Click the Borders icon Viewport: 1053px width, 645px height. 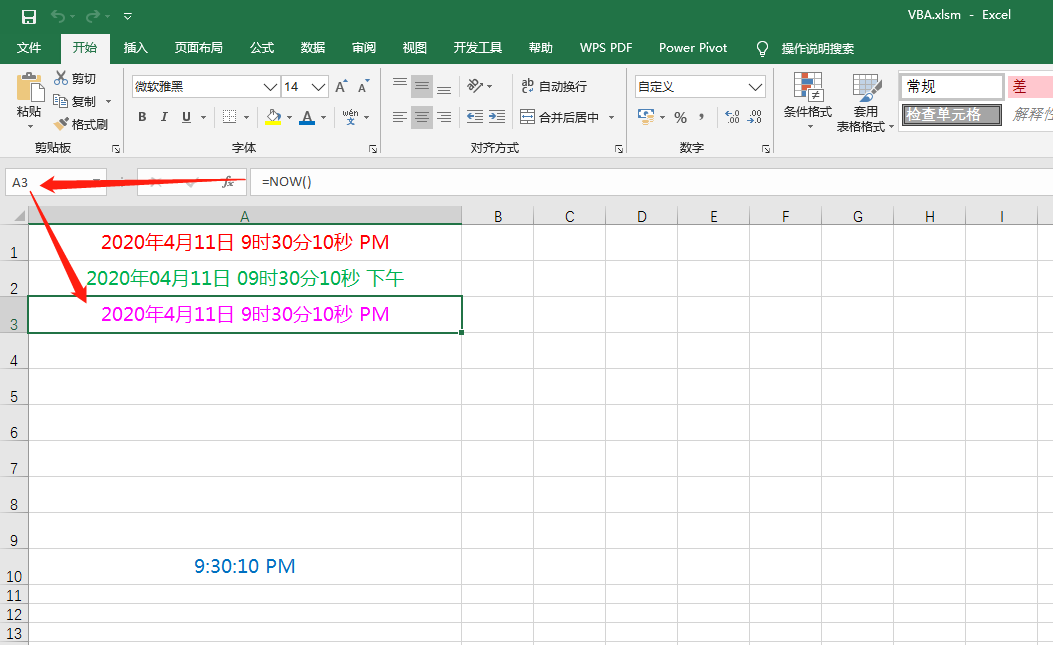(x=230, y=117)
